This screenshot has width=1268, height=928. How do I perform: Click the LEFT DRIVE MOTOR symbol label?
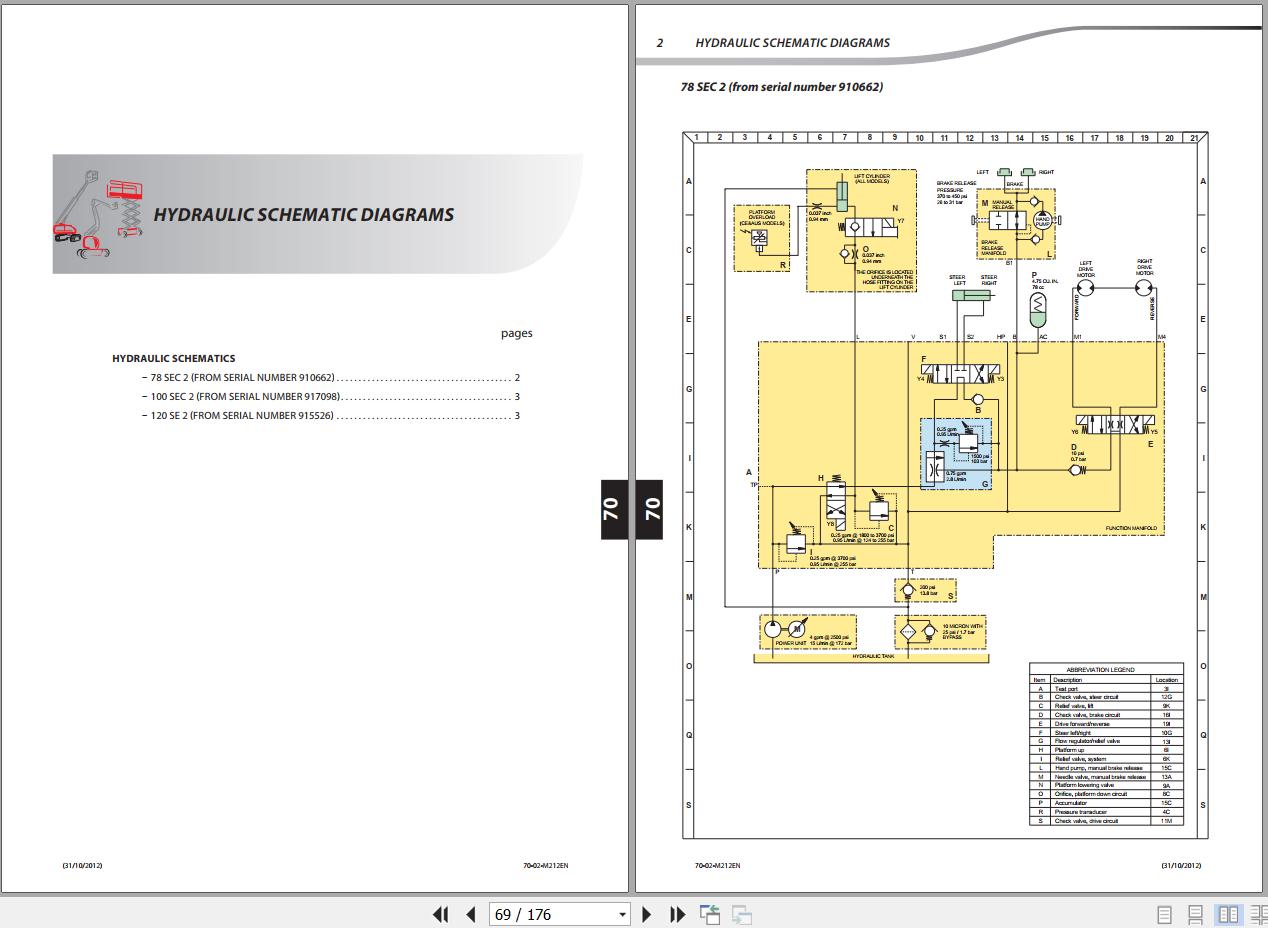click(x=1085, y=269)
